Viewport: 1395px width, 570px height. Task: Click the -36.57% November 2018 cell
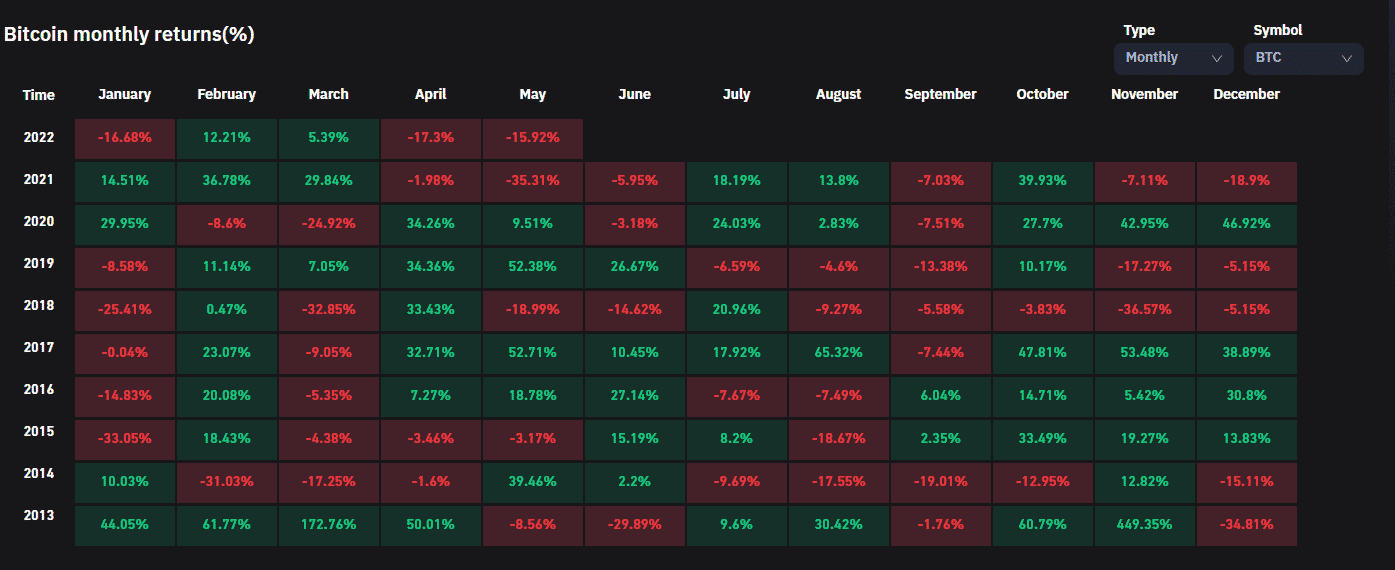pyautogui.click(x=1144, y=310)
